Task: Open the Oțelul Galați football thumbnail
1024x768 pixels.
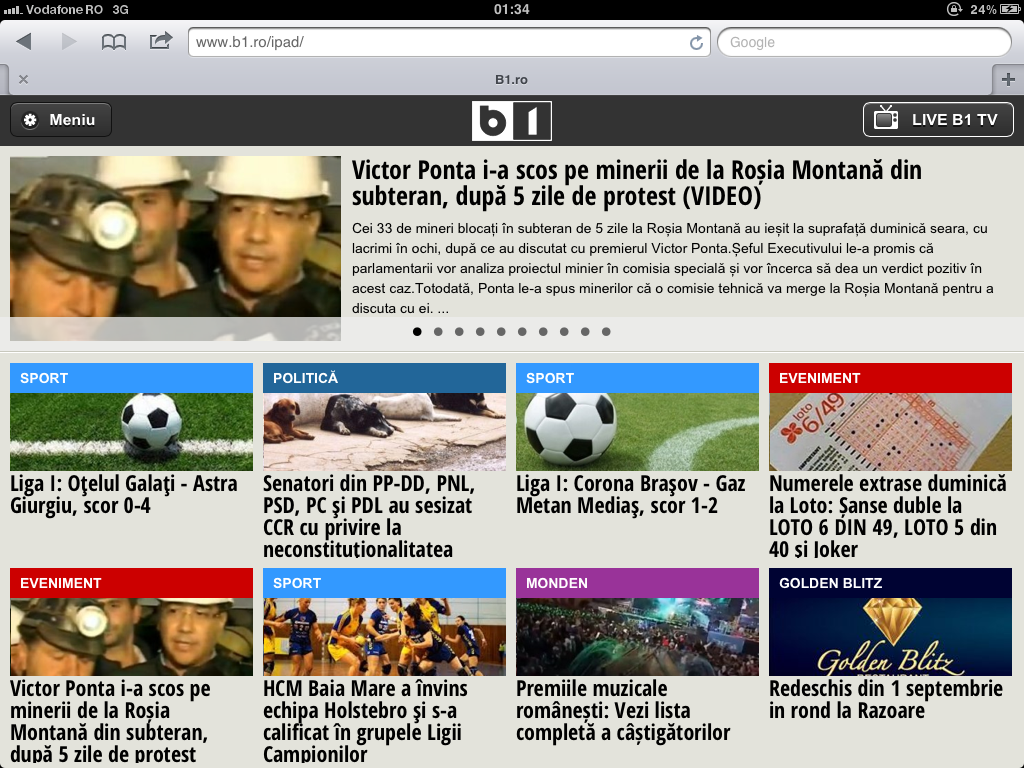Action: 131,432
